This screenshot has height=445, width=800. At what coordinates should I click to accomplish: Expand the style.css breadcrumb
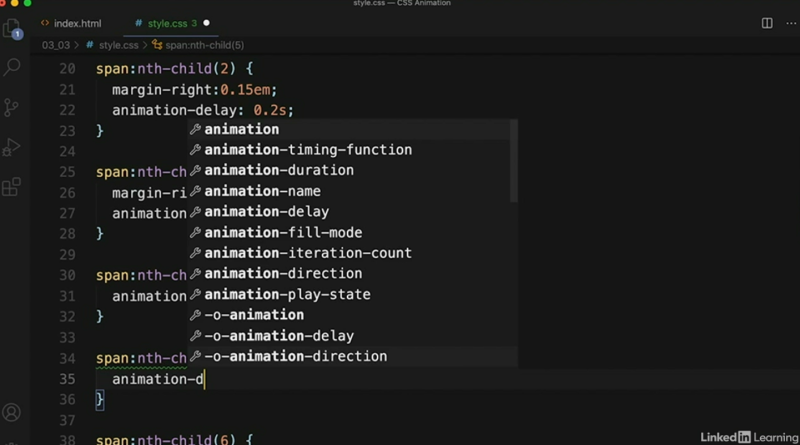coord(118,45)
